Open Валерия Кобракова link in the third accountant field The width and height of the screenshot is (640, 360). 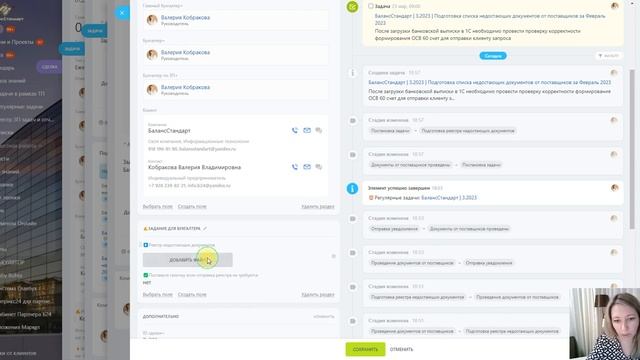(x=185, y=87)
